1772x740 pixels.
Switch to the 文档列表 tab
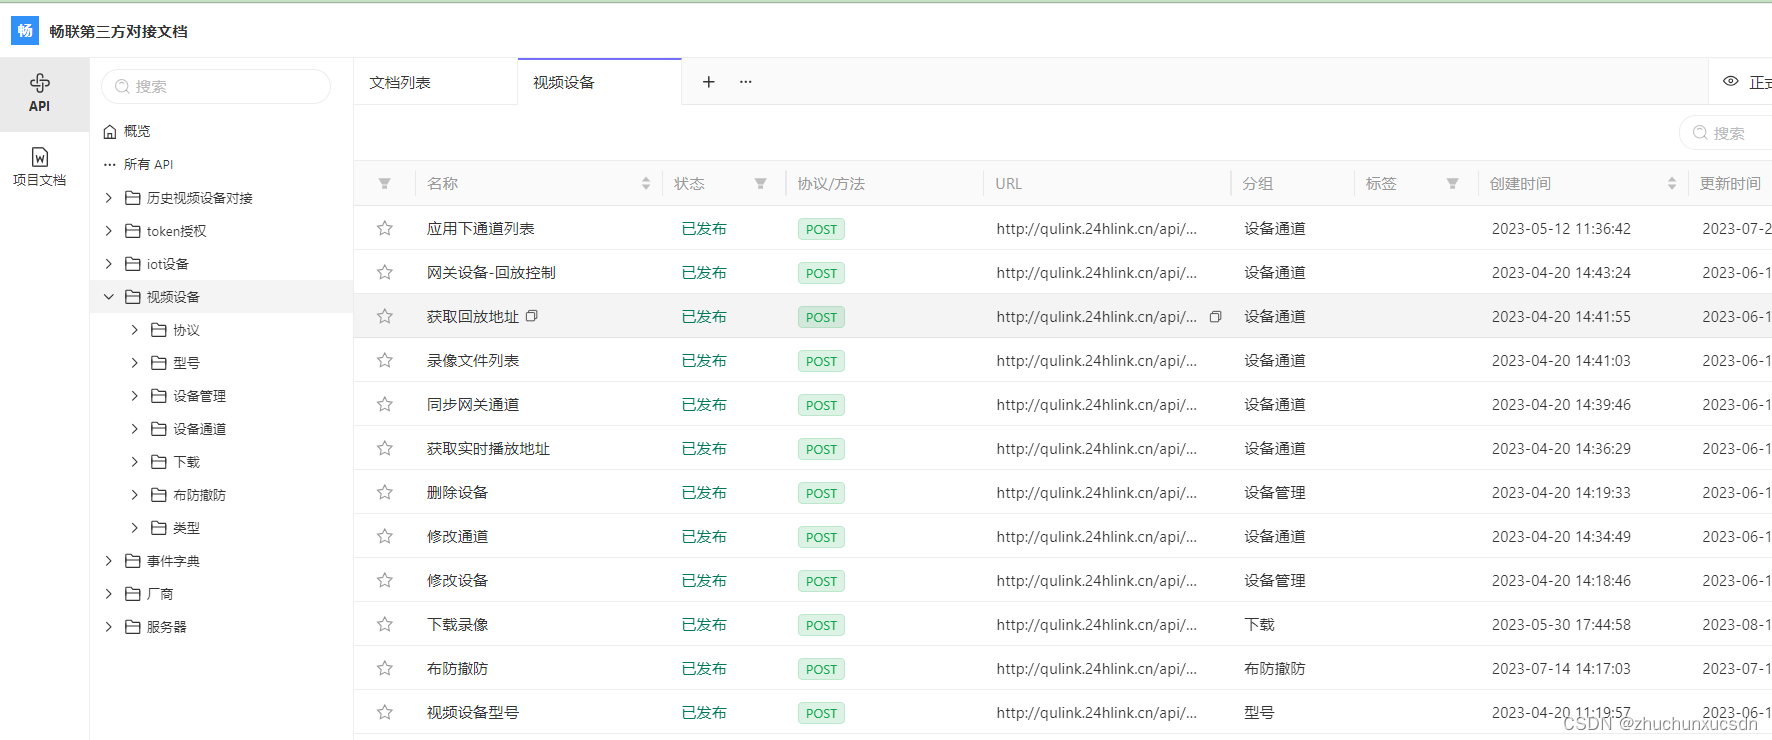coord(436,82)
